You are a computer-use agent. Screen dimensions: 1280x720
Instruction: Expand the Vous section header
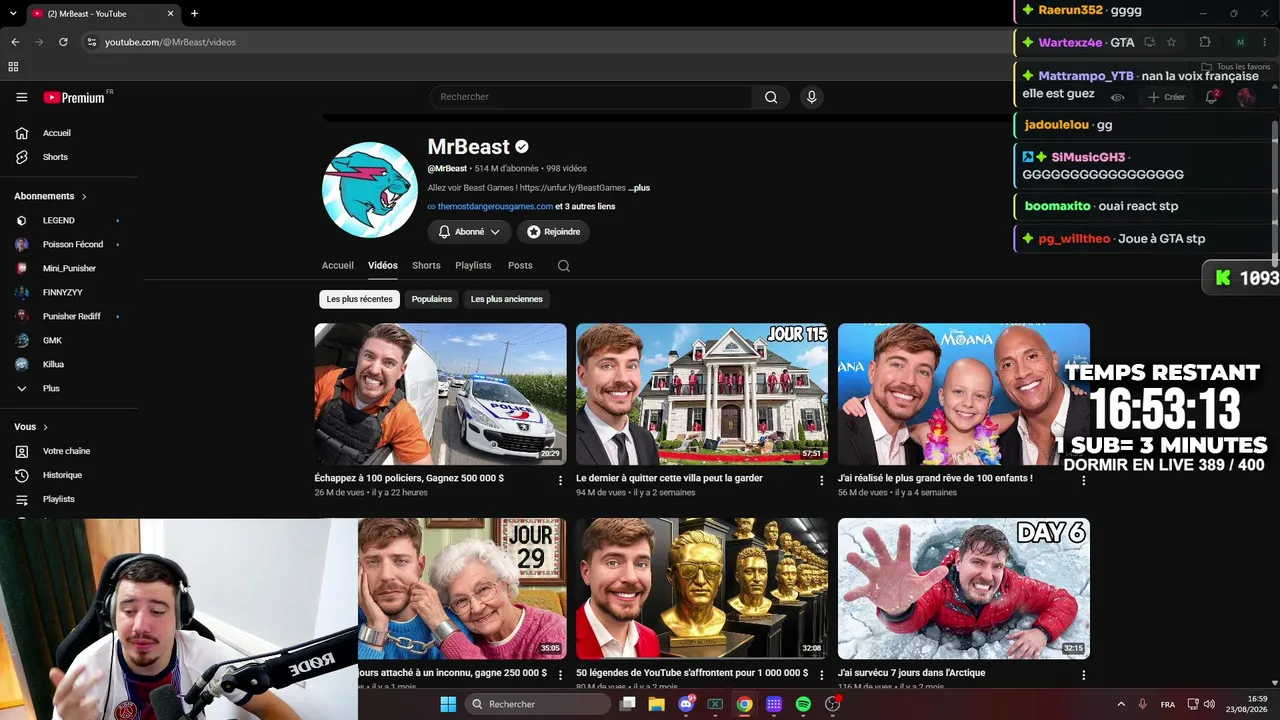click(31, 427)
